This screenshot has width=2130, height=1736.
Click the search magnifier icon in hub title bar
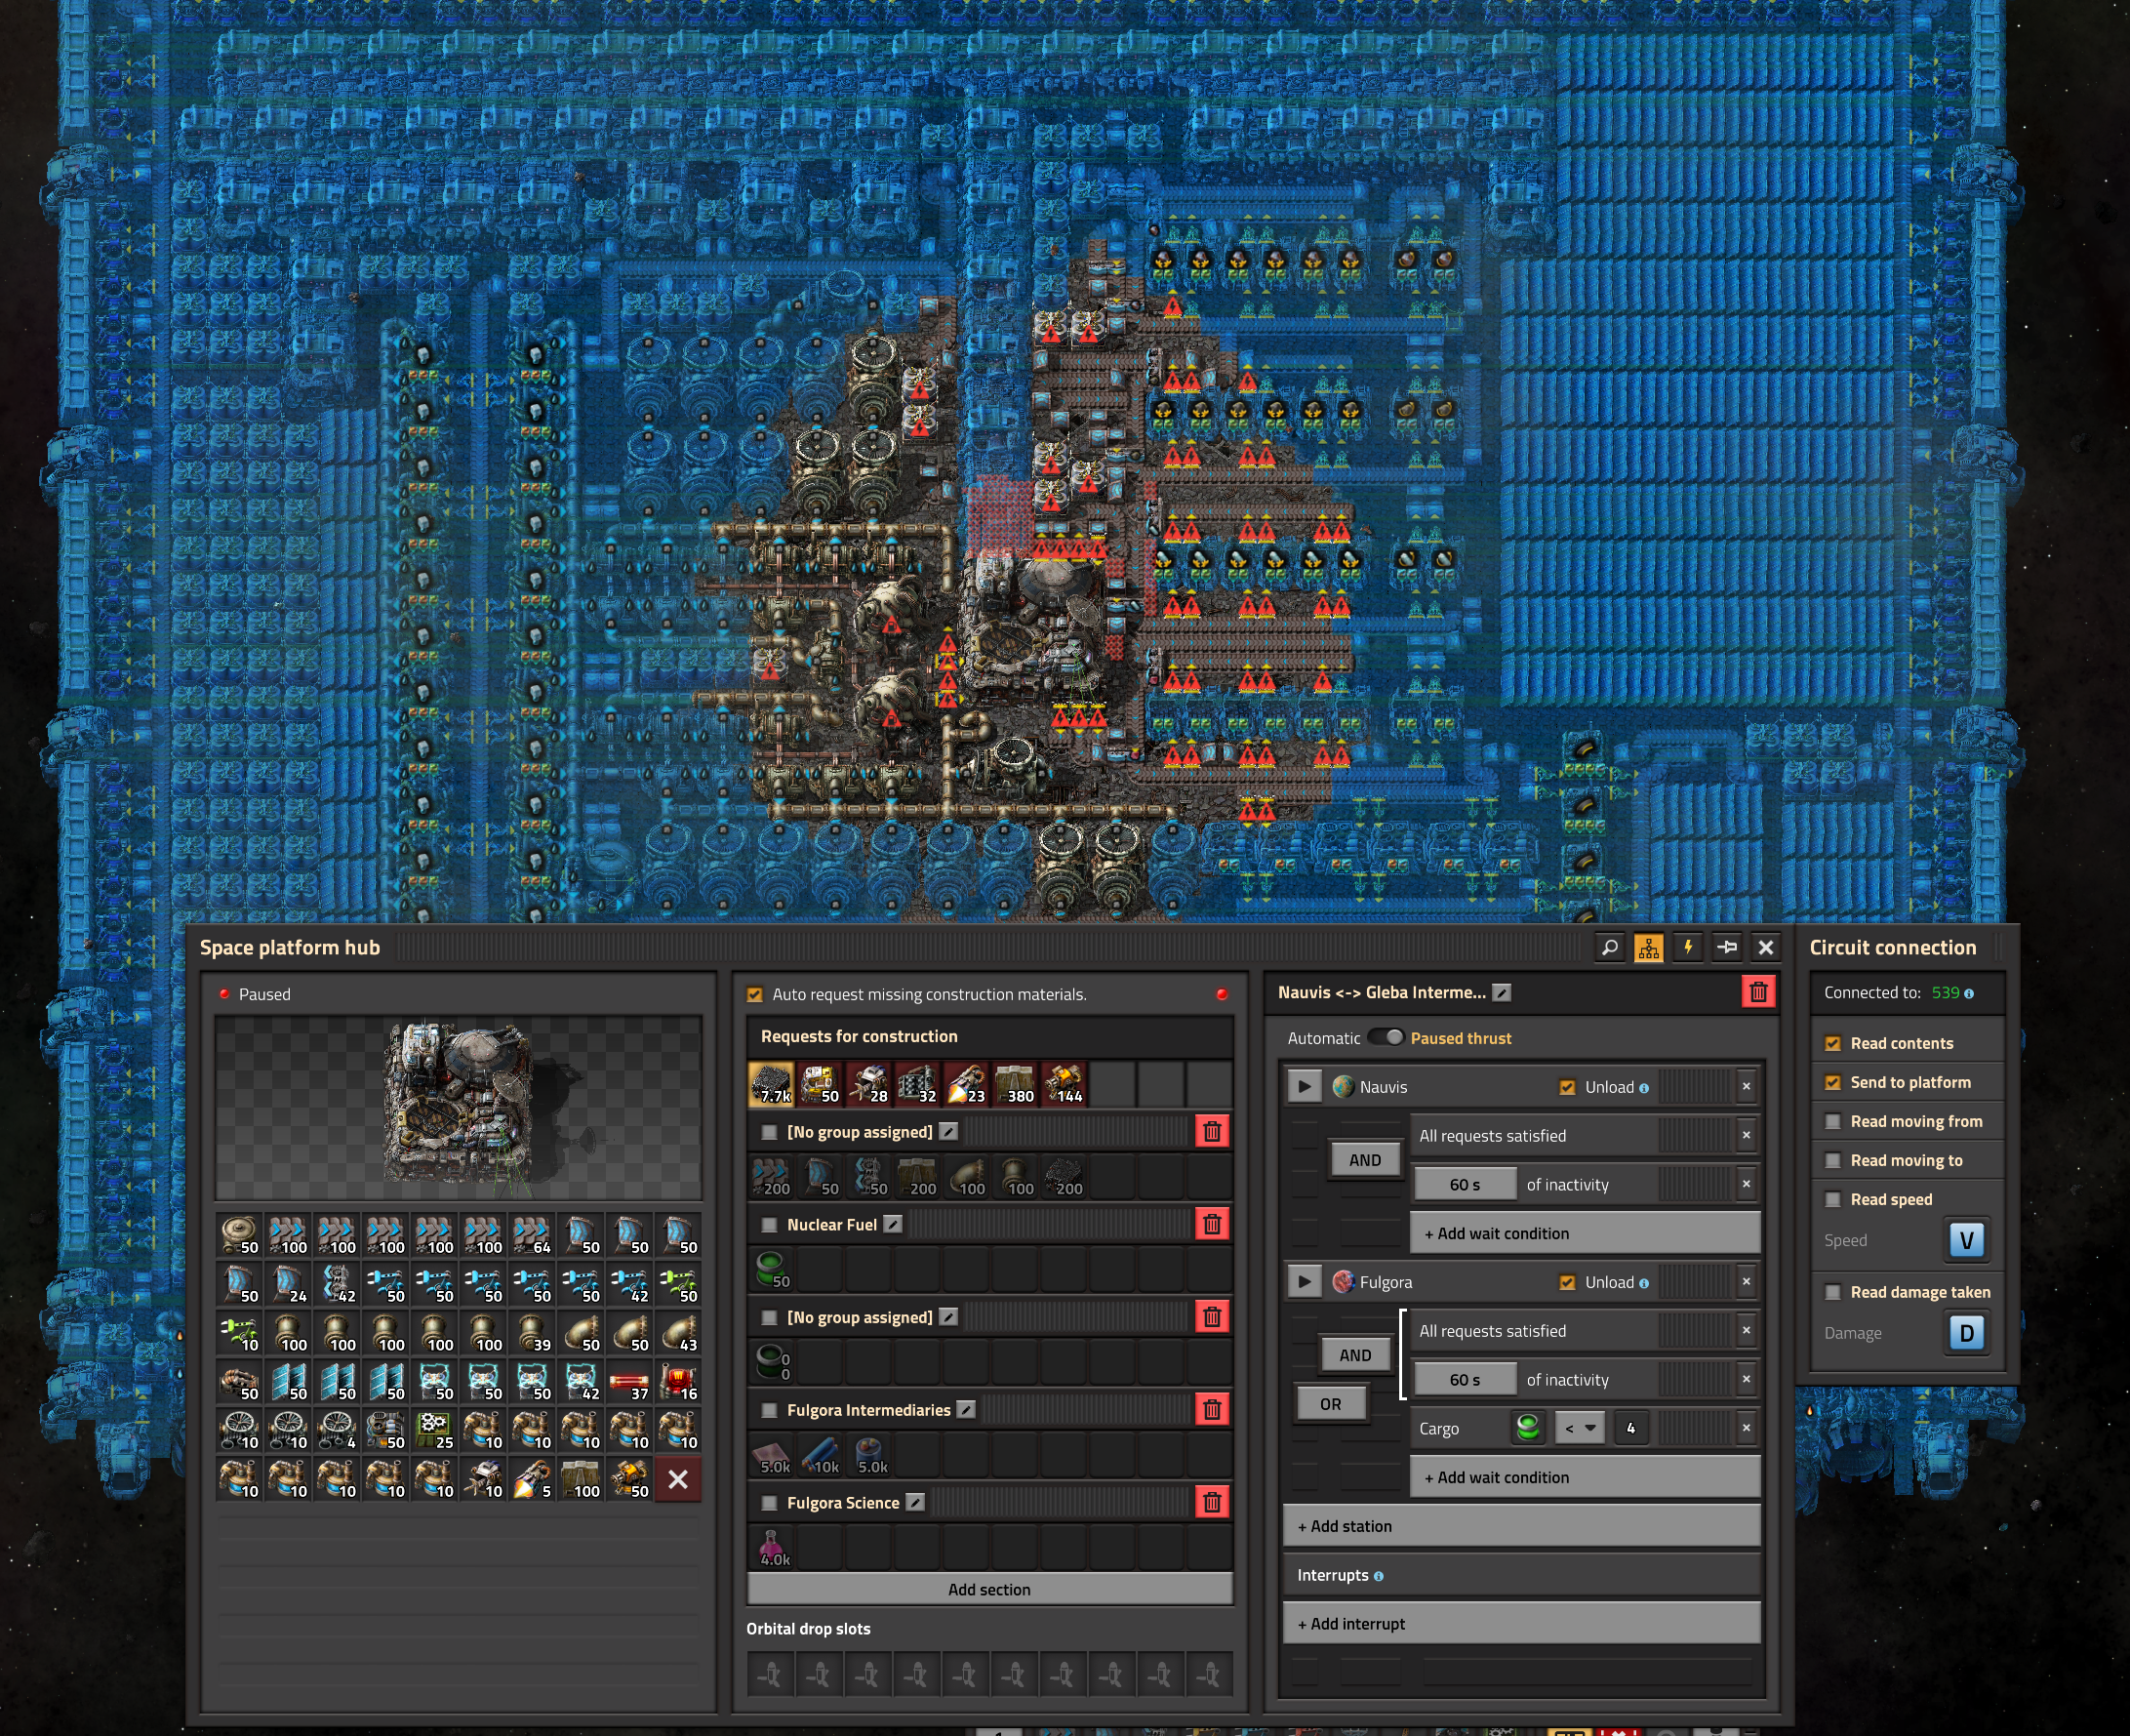pos(1609,947)
